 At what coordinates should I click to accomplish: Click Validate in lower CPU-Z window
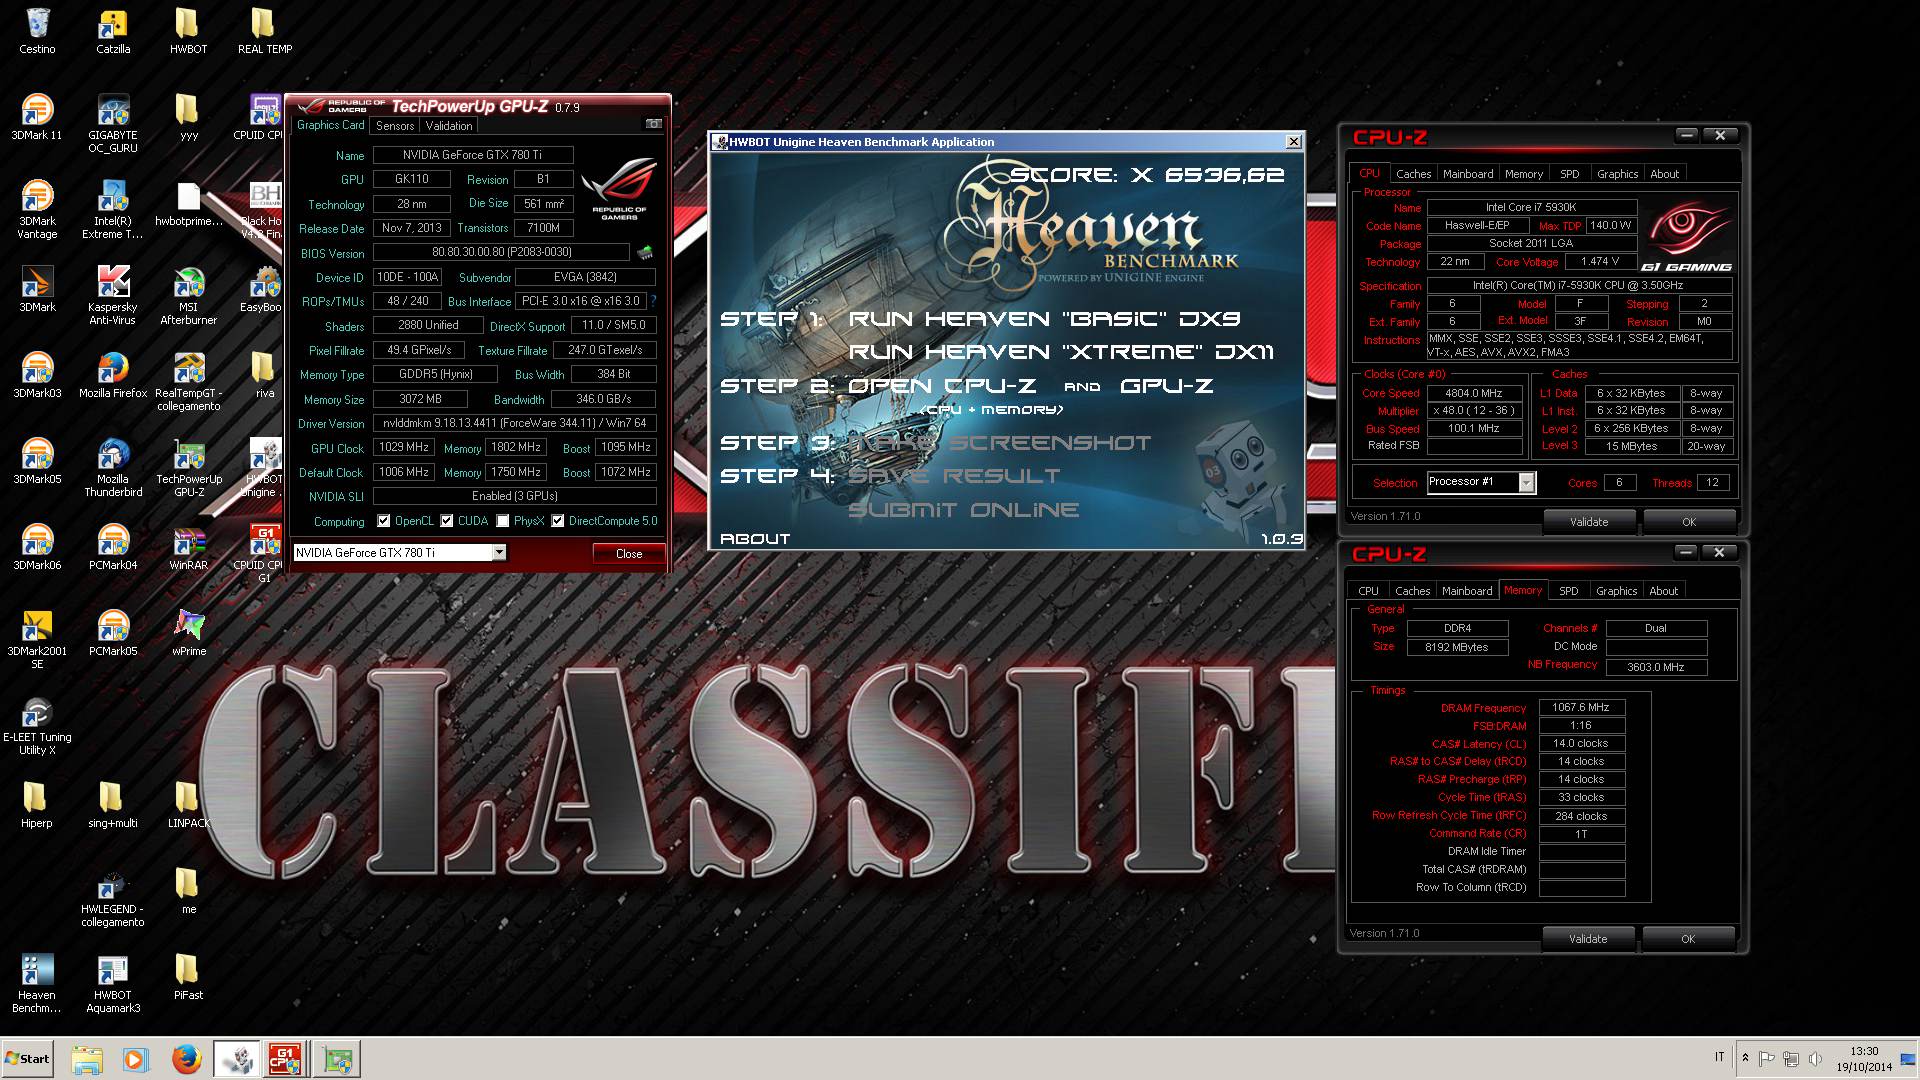(x=1588, y=939)
